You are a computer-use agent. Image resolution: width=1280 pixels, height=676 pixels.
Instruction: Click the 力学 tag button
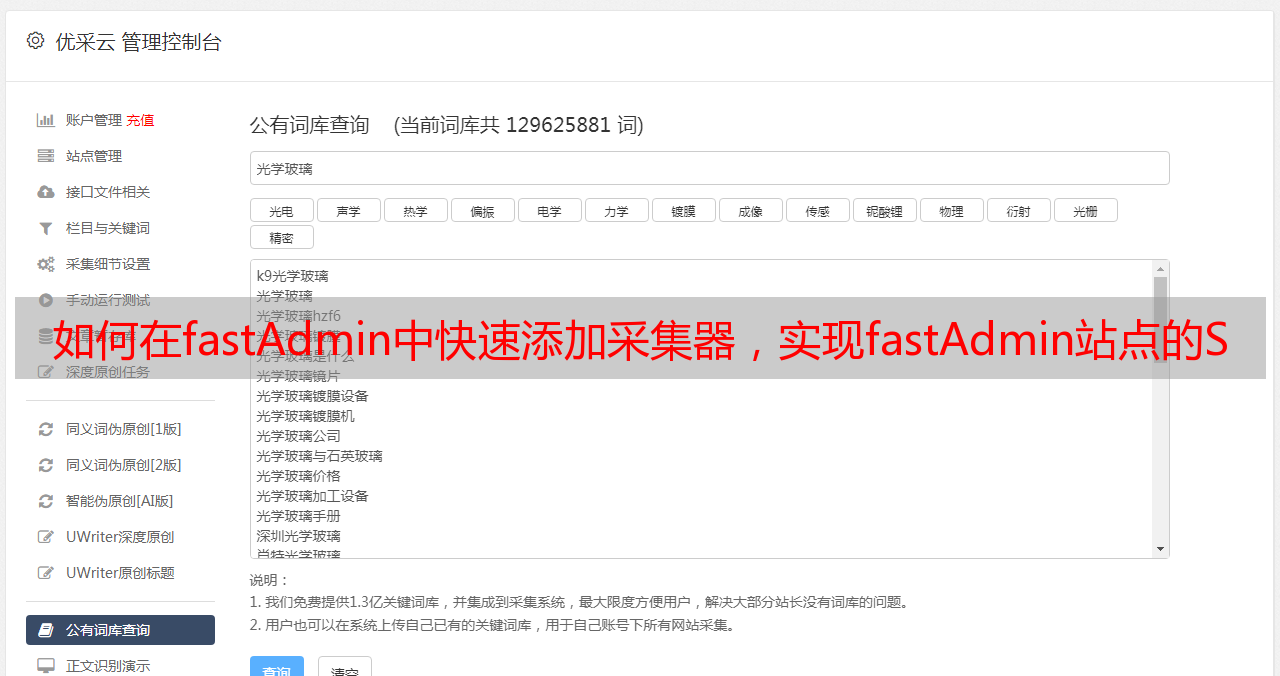tap(616, 210)
